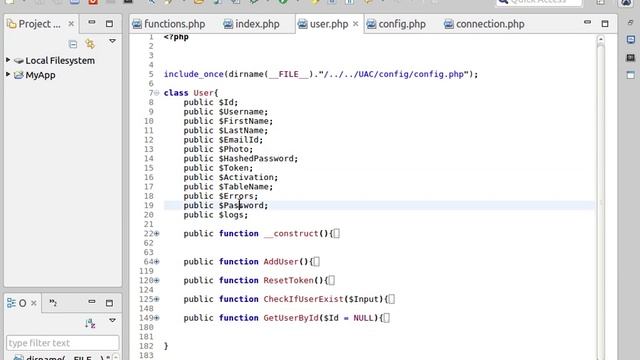Expand the MyApp project node

coord(8,75)
